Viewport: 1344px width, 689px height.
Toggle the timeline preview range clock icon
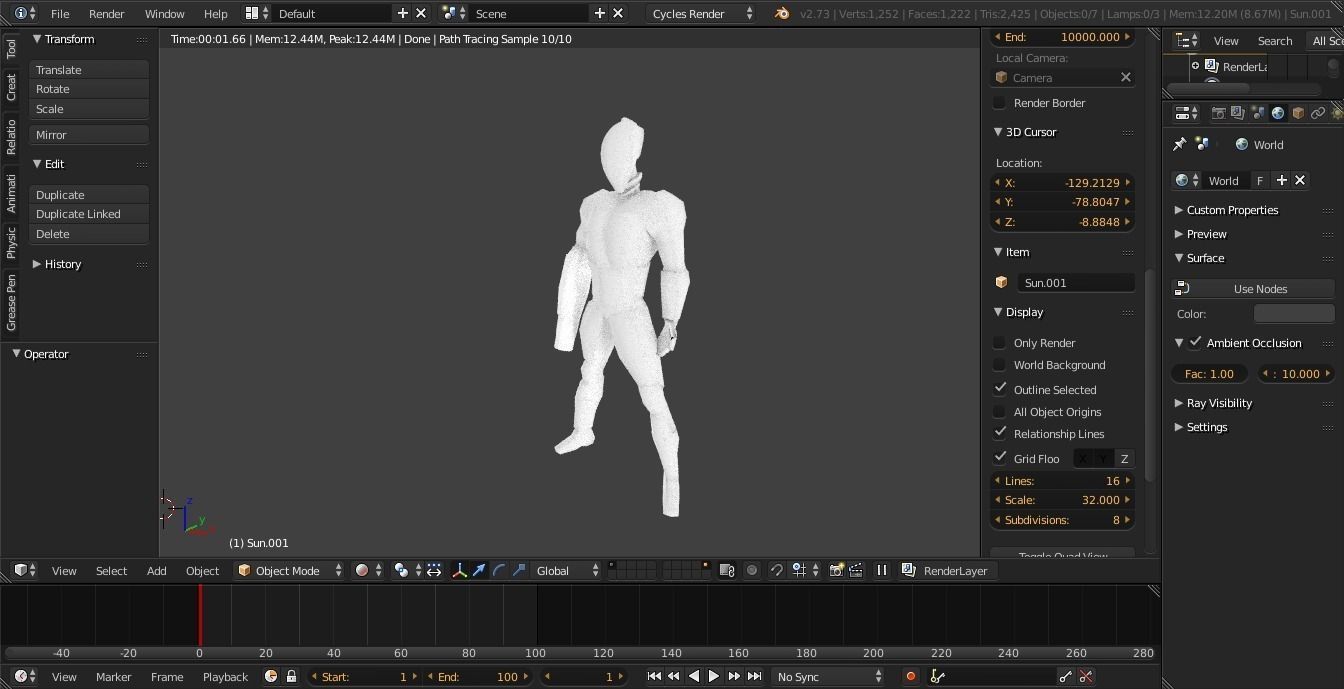(271, 676)
